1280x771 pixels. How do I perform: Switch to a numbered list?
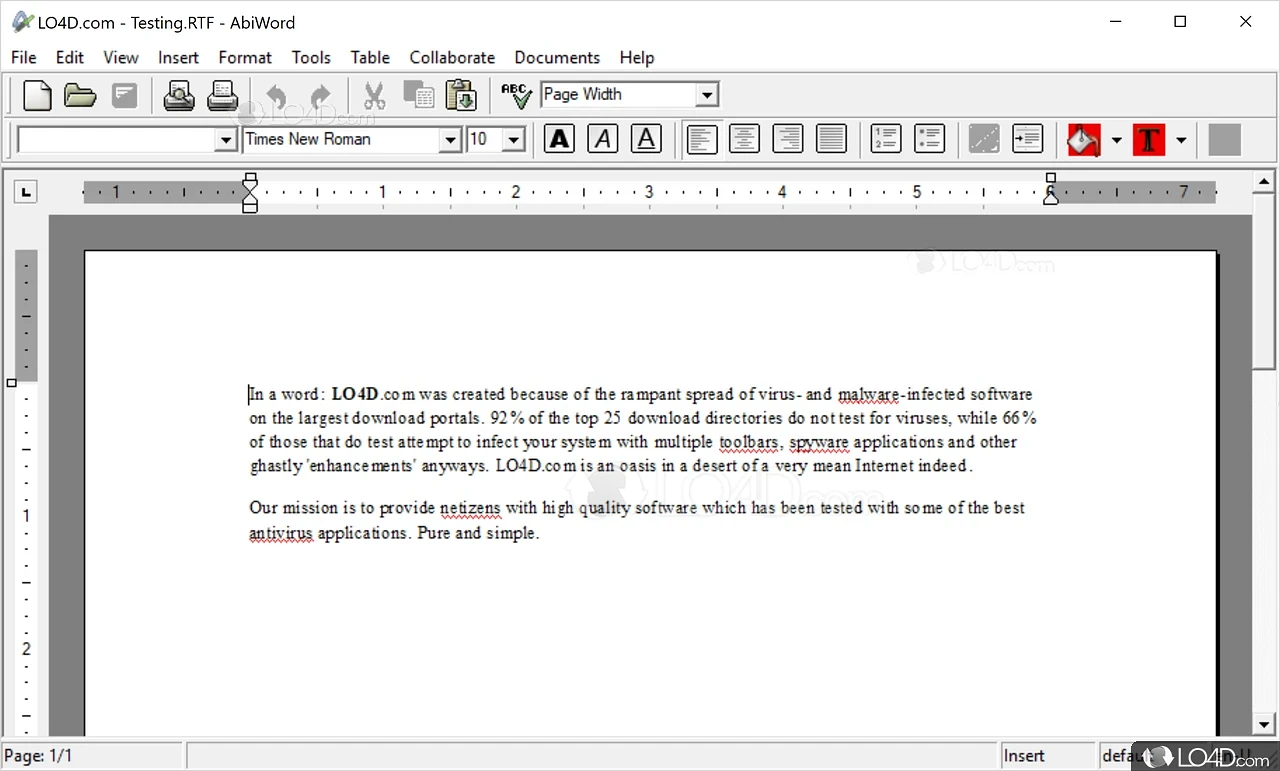pyautogui.click(x=884, y=139)
